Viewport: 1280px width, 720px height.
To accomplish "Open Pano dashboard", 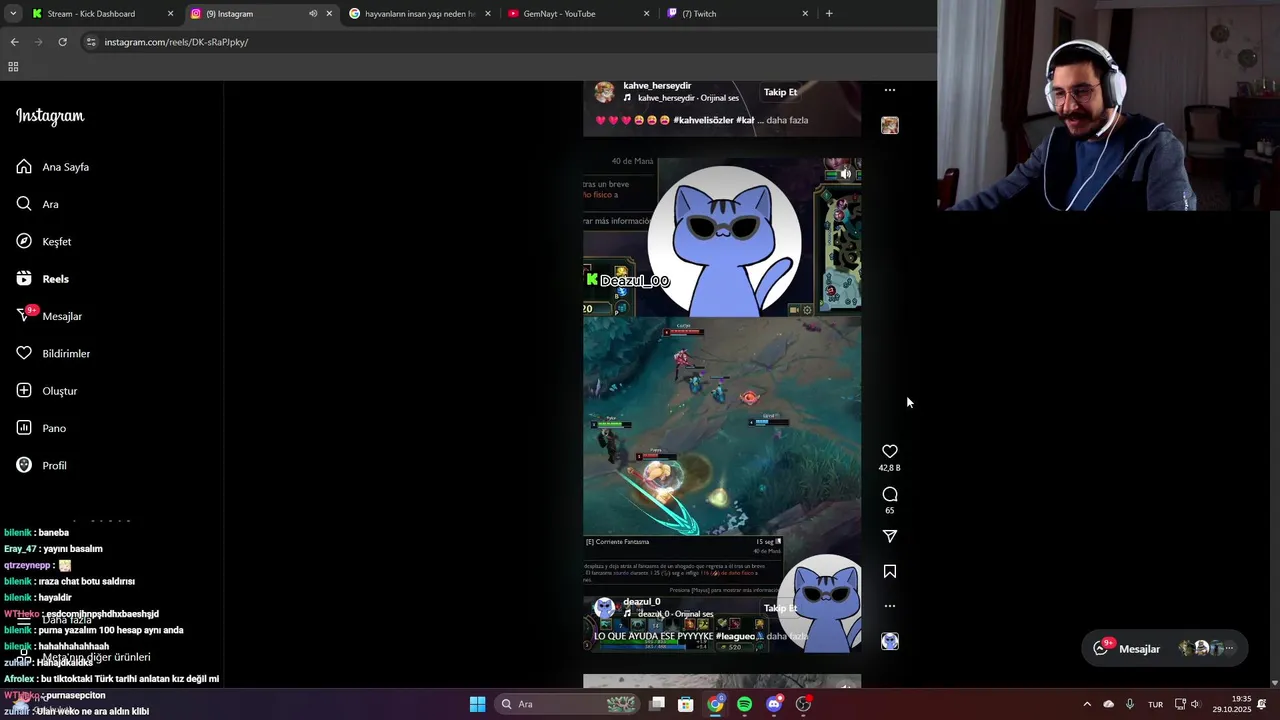I will click(x=41, y=428).
